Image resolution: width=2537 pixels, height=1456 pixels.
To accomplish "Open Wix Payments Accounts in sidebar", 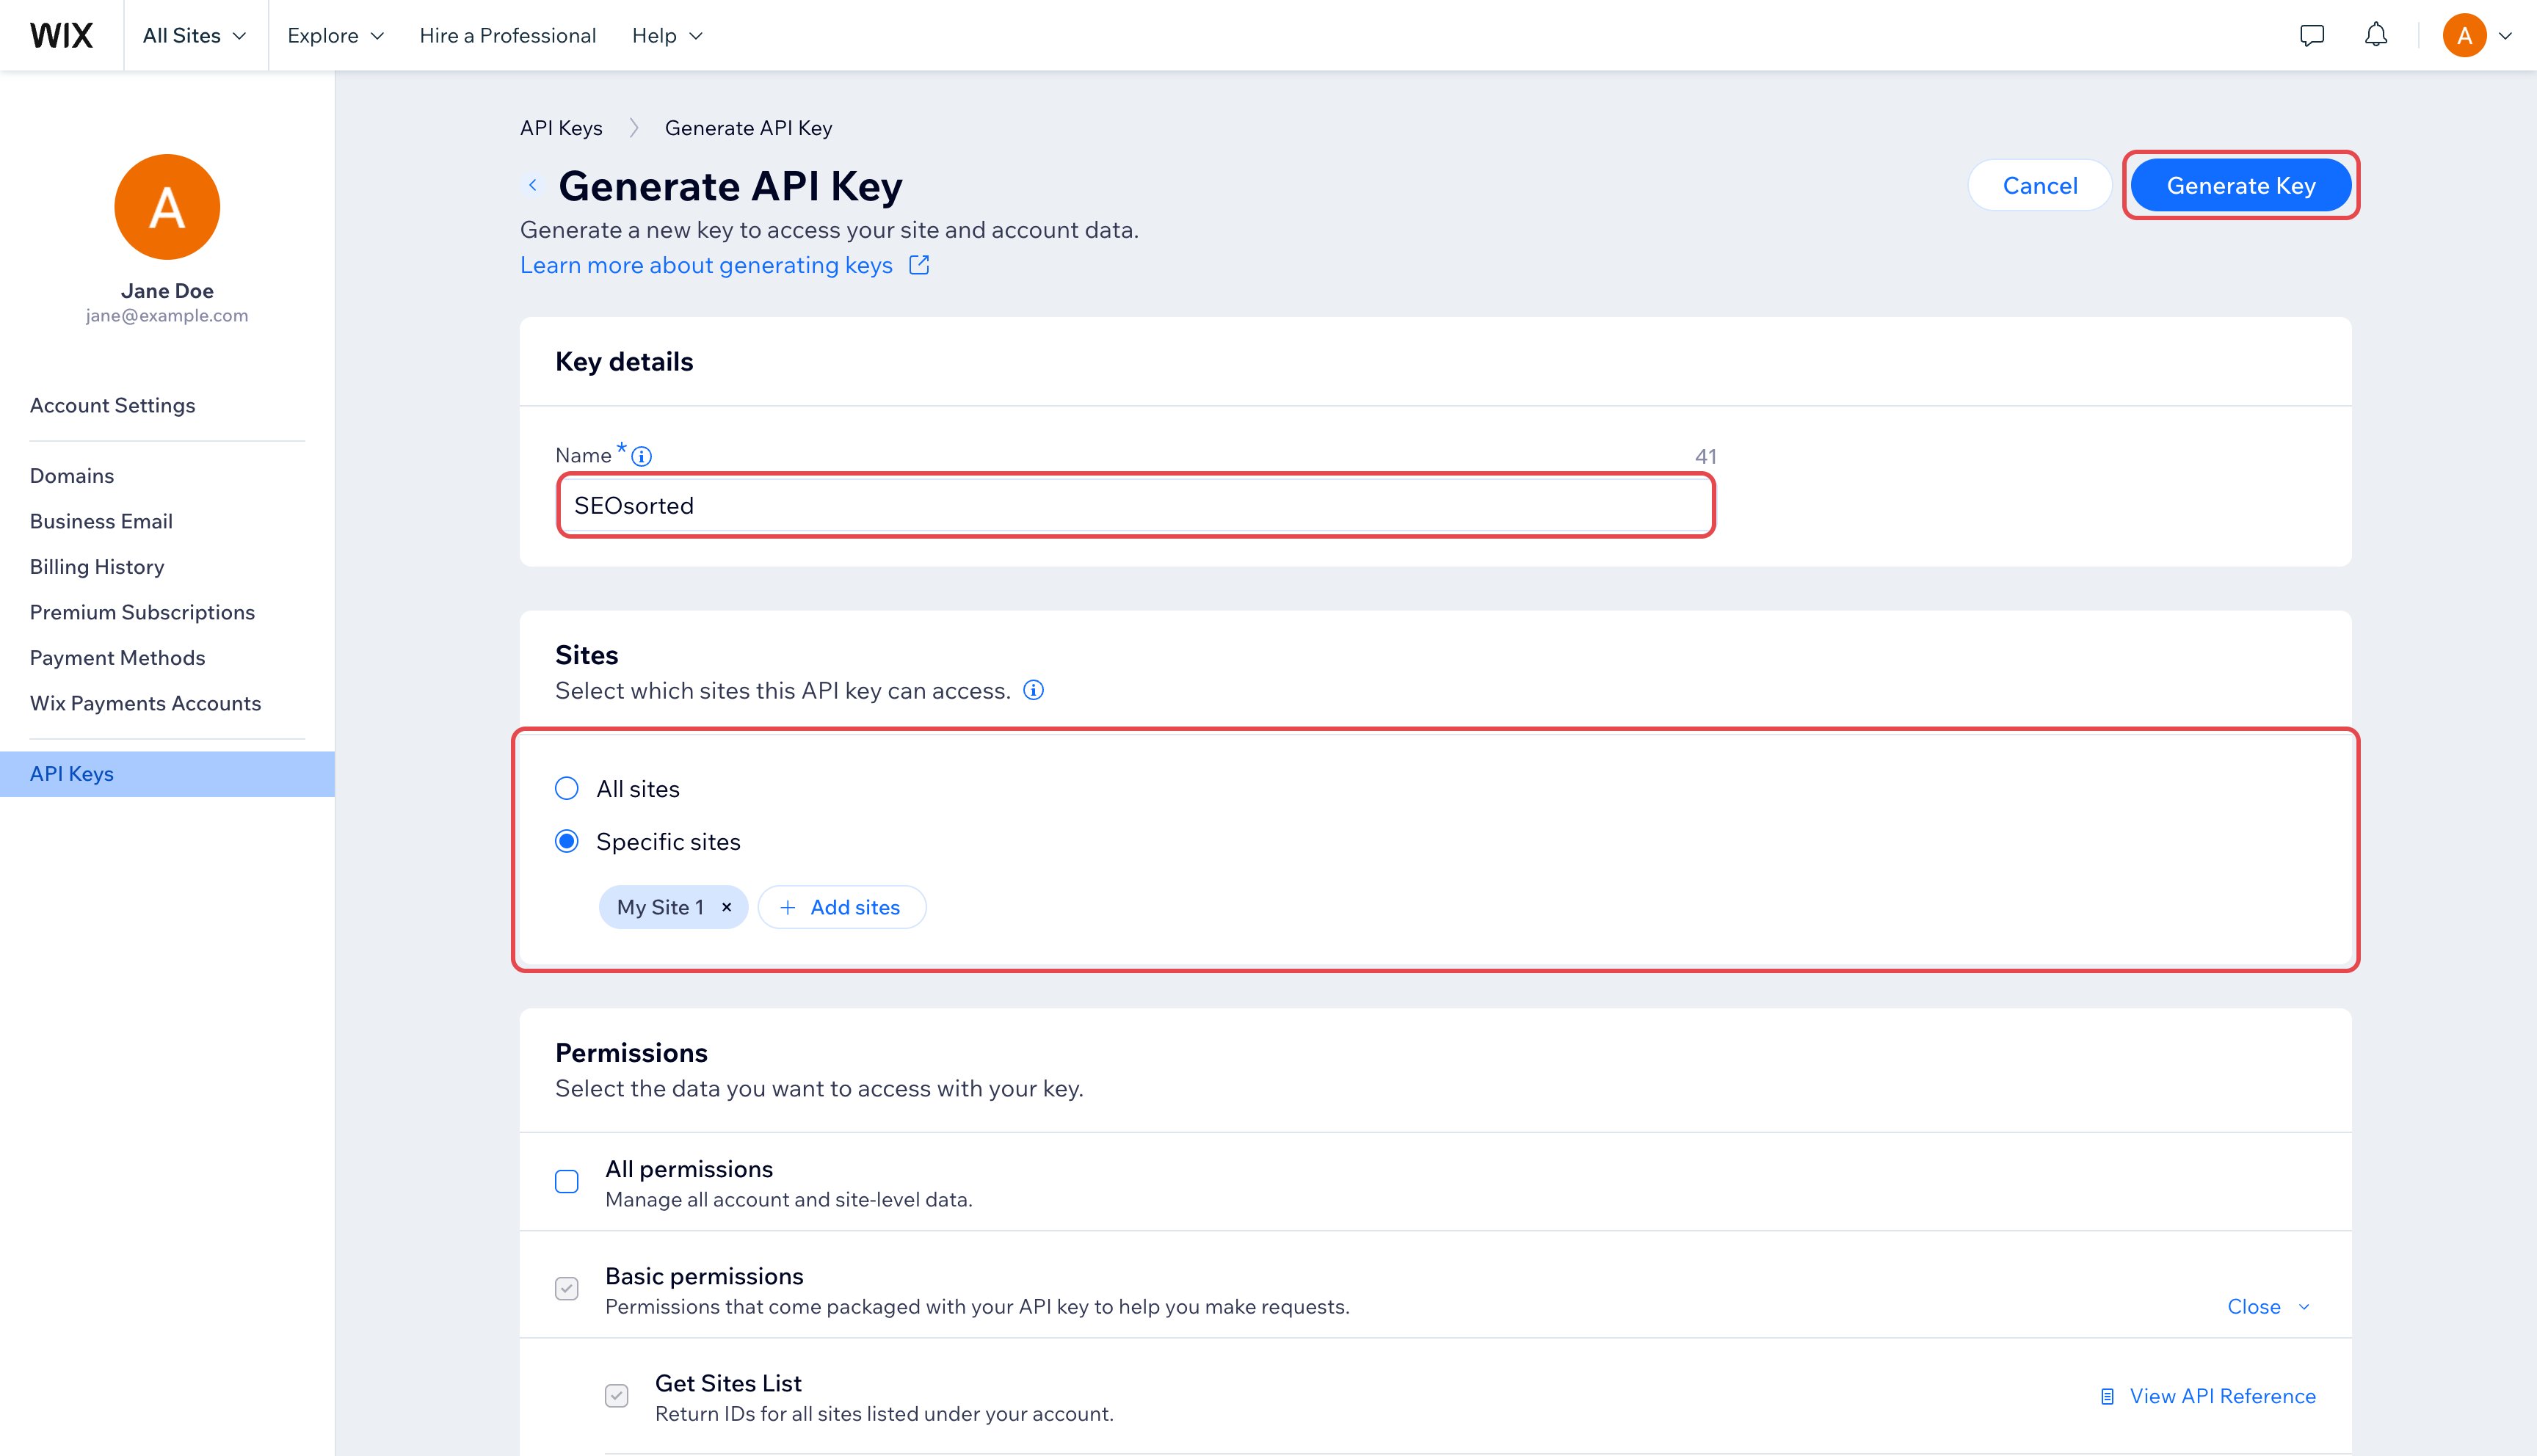I will (x=145, y=703).
